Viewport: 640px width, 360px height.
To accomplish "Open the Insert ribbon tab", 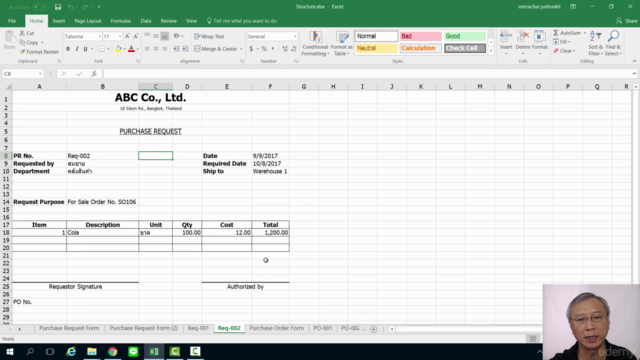I will pyautogui.click(x=59, y=21).
